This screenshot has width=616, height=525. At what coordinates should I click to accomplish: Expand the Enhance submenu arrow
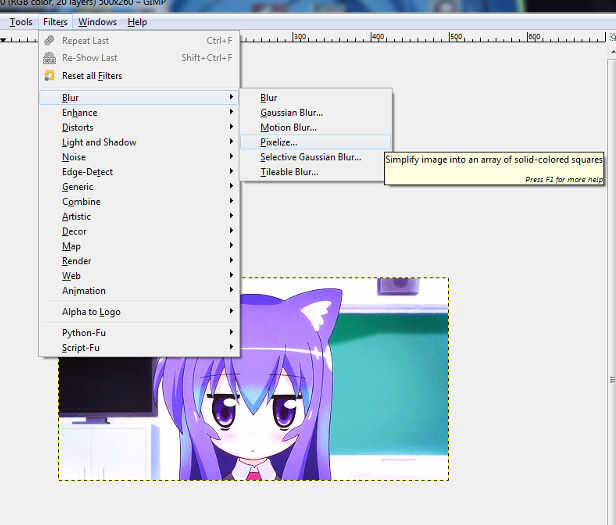(231, 112)
